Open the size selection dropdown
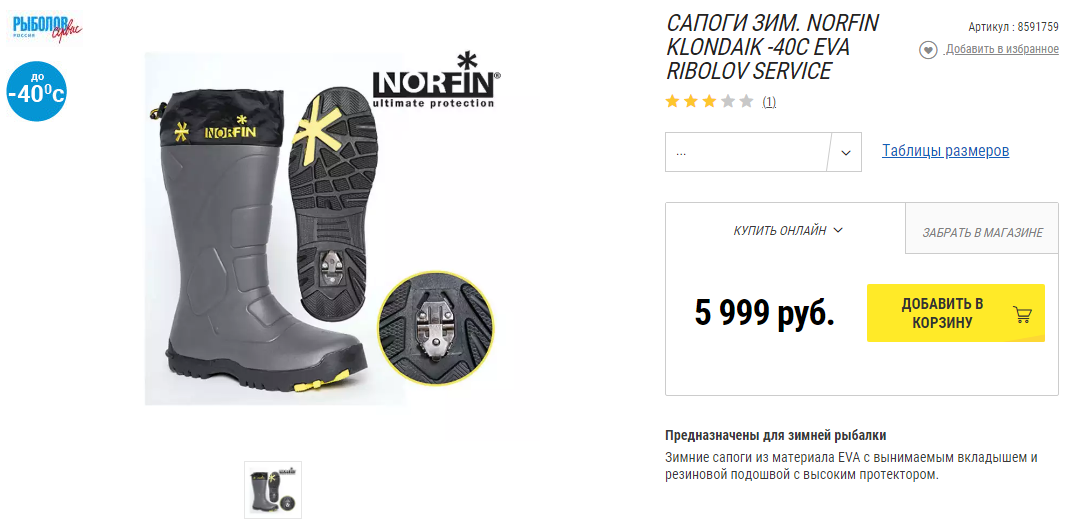Screen dimensions: 1066x523 (763, 152)
